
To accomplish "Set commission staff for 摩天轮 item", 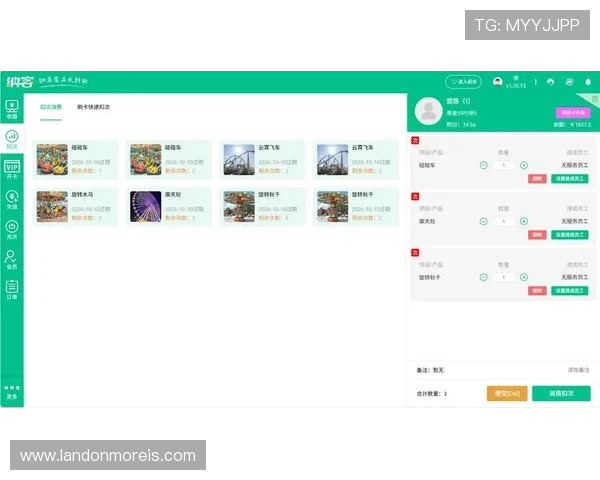I will [570, 235].
